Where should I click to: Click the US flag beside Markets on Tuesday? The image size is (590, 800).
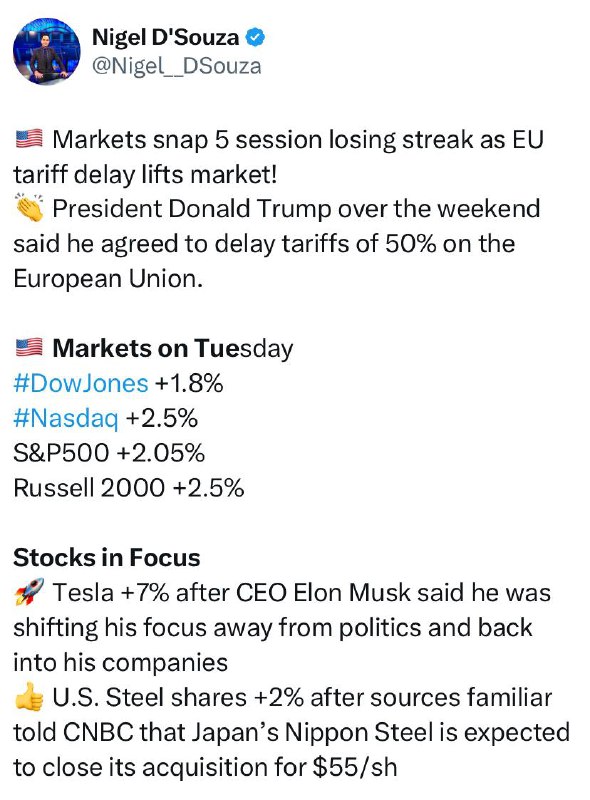pos(29,348)
